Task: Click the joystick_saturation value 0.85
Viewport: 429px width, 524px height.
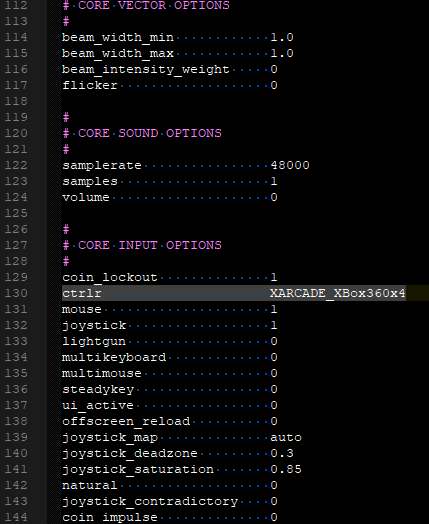Action: coord(286,470)
